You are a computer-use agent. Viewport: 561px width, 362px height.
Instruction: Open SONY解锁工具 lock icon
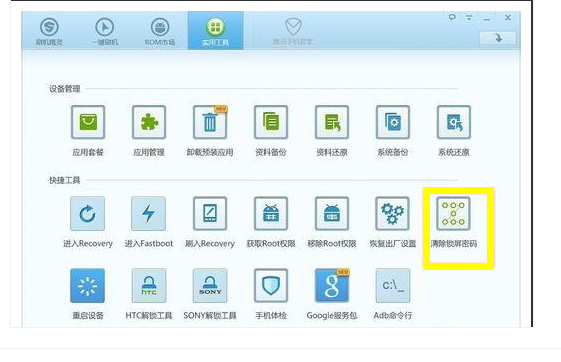[x=210, y=286]
